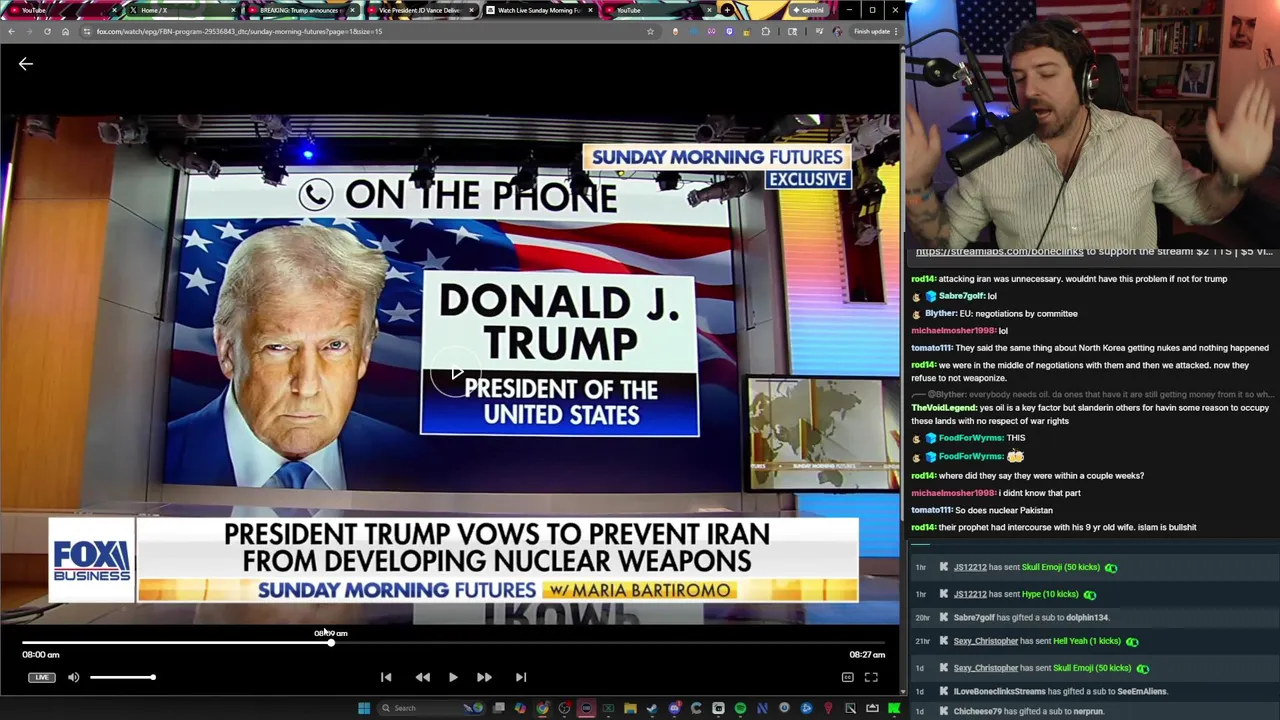This screenshot has height=720, width=1280.
Task: Click the green kicks icon on Hell Yeah row
Action: coord(1132,641)
